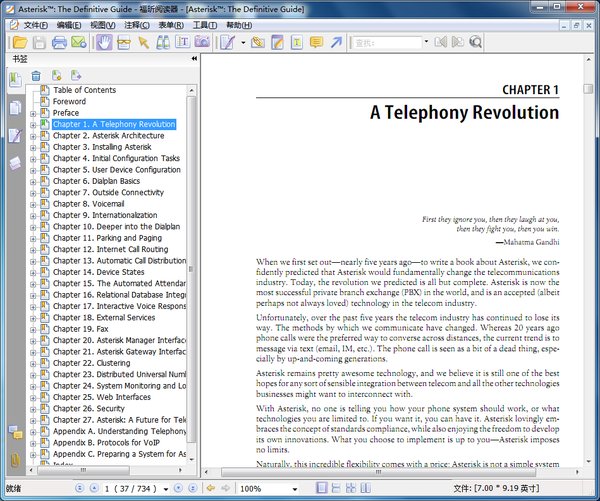The height and width of the screenshot is (501, 600).
Task: Open the Table of Contents bookmark
Action: click(x=84, y=90)
